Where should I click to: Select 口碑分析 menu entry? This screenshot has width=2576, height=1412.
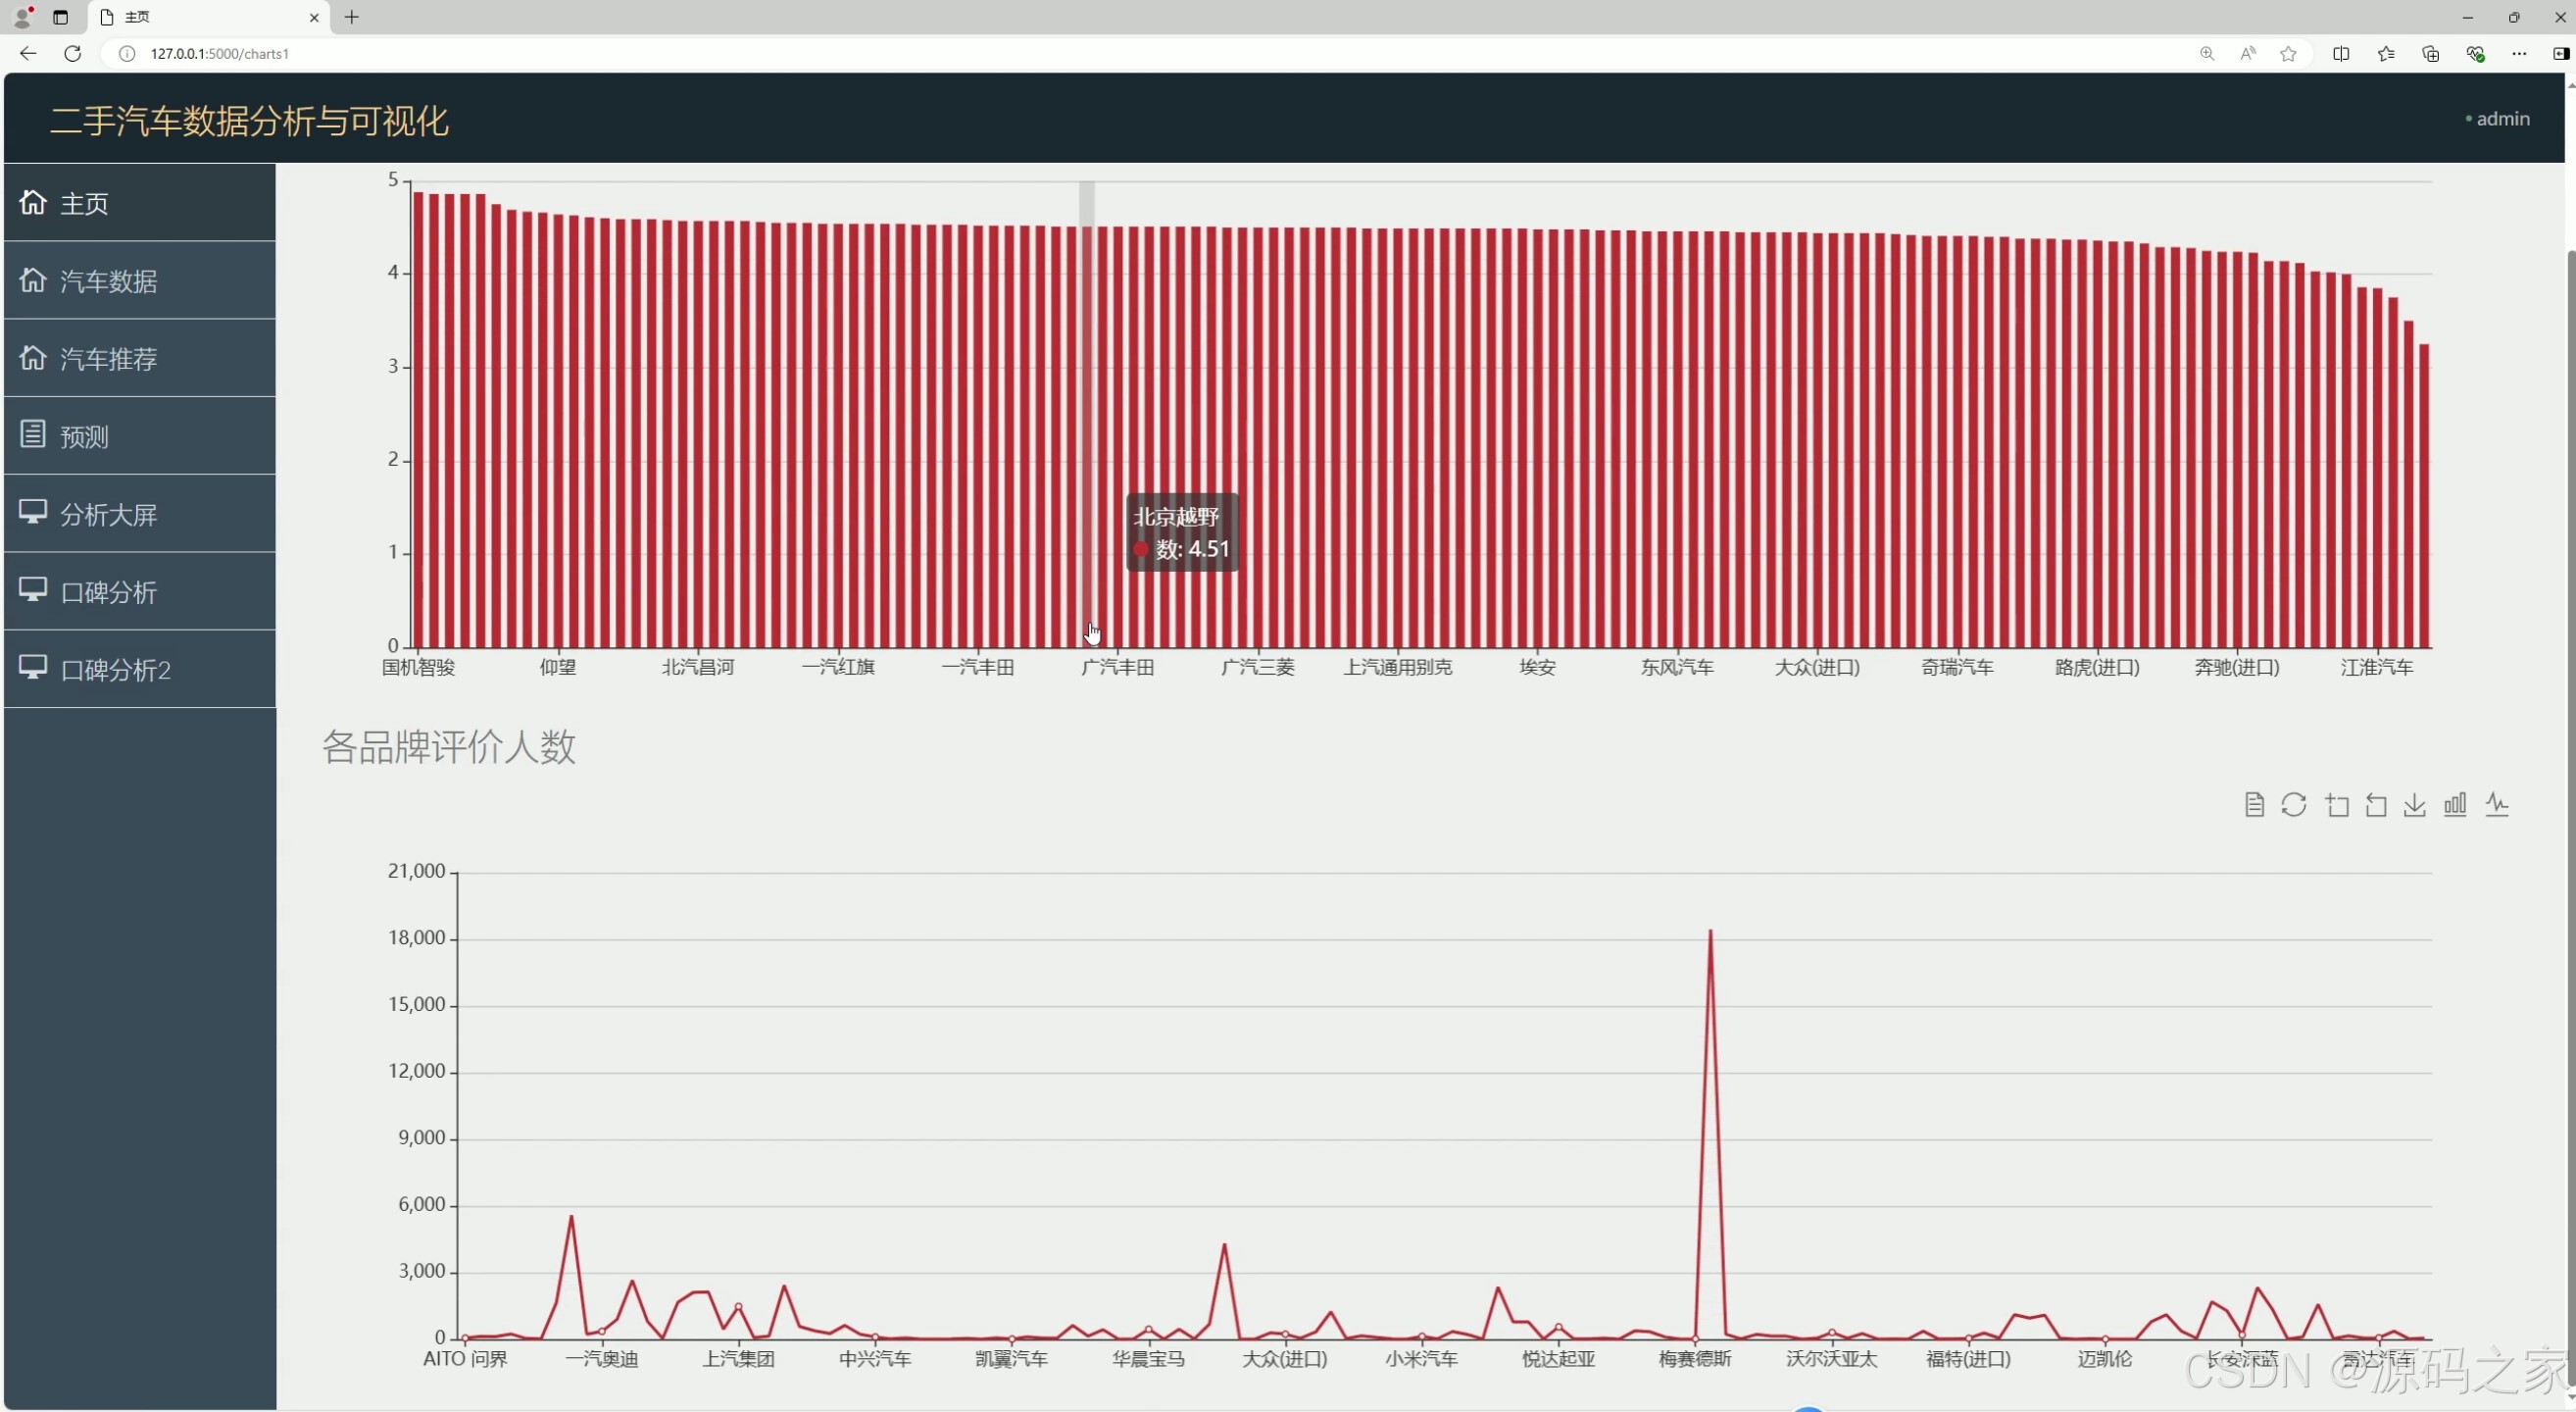point(108,592)
